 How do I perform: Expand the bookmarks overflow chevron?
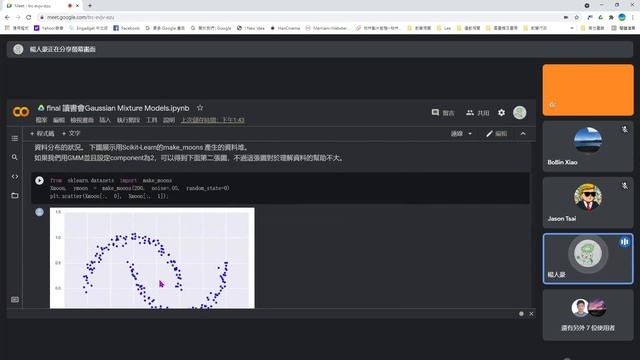(572, 28)
